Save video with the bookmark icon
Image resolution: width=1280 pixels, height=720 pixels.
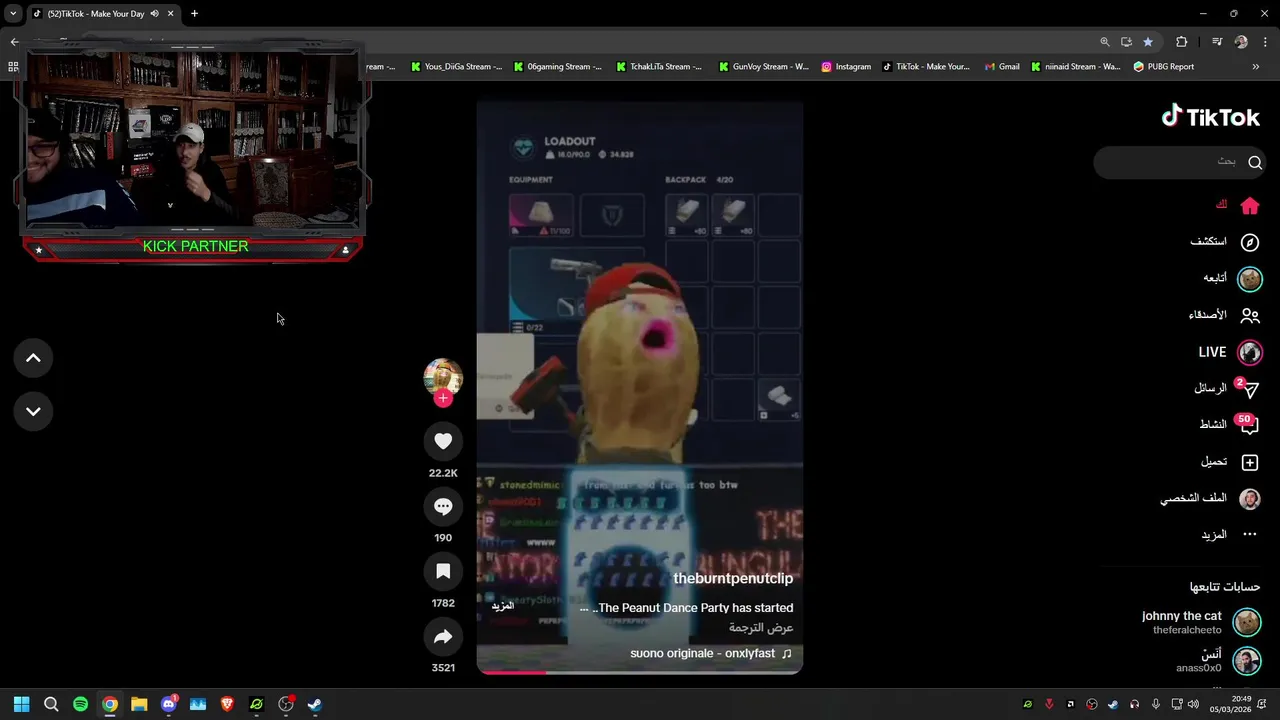443,572
